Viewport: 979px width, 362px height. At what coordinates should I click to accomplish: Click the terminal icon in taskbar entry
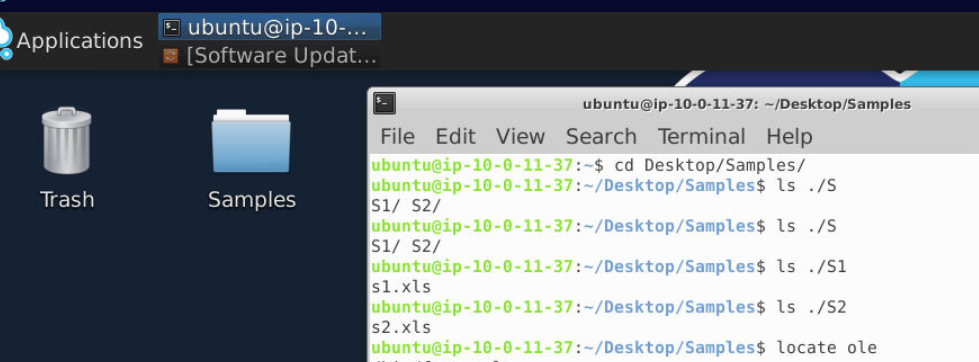[171, 27]
